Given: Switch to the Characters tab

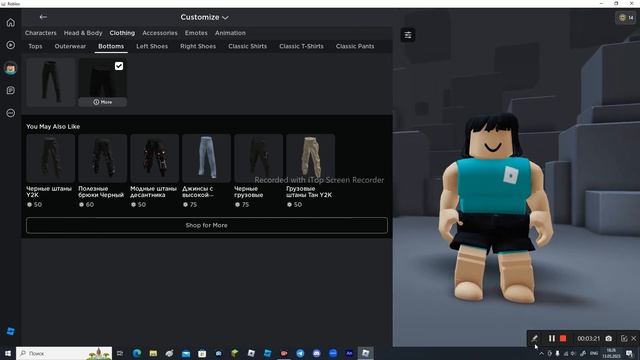Looking at the screenshot, I should click(x=40, y=33).
